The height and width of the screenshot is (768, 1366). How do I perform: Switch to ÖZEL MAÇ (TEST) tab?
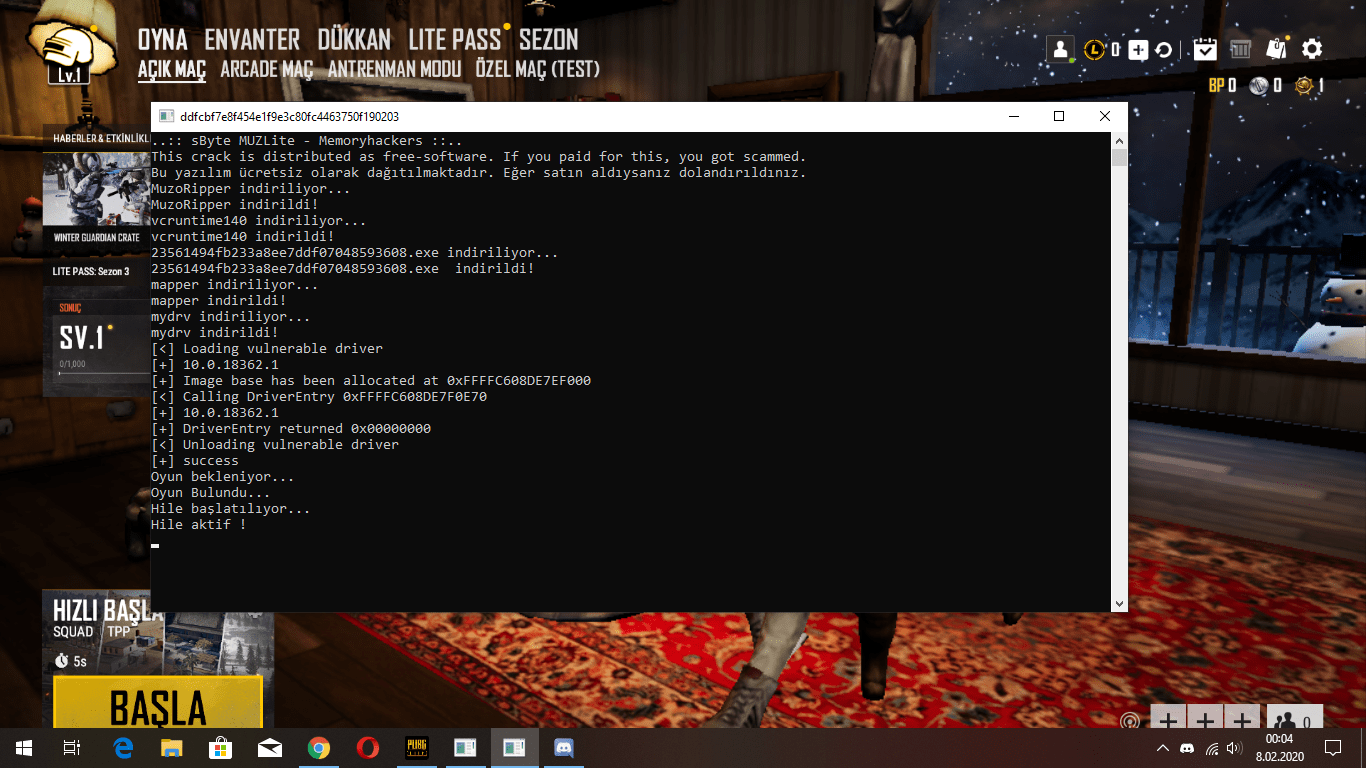coord(537,69)
